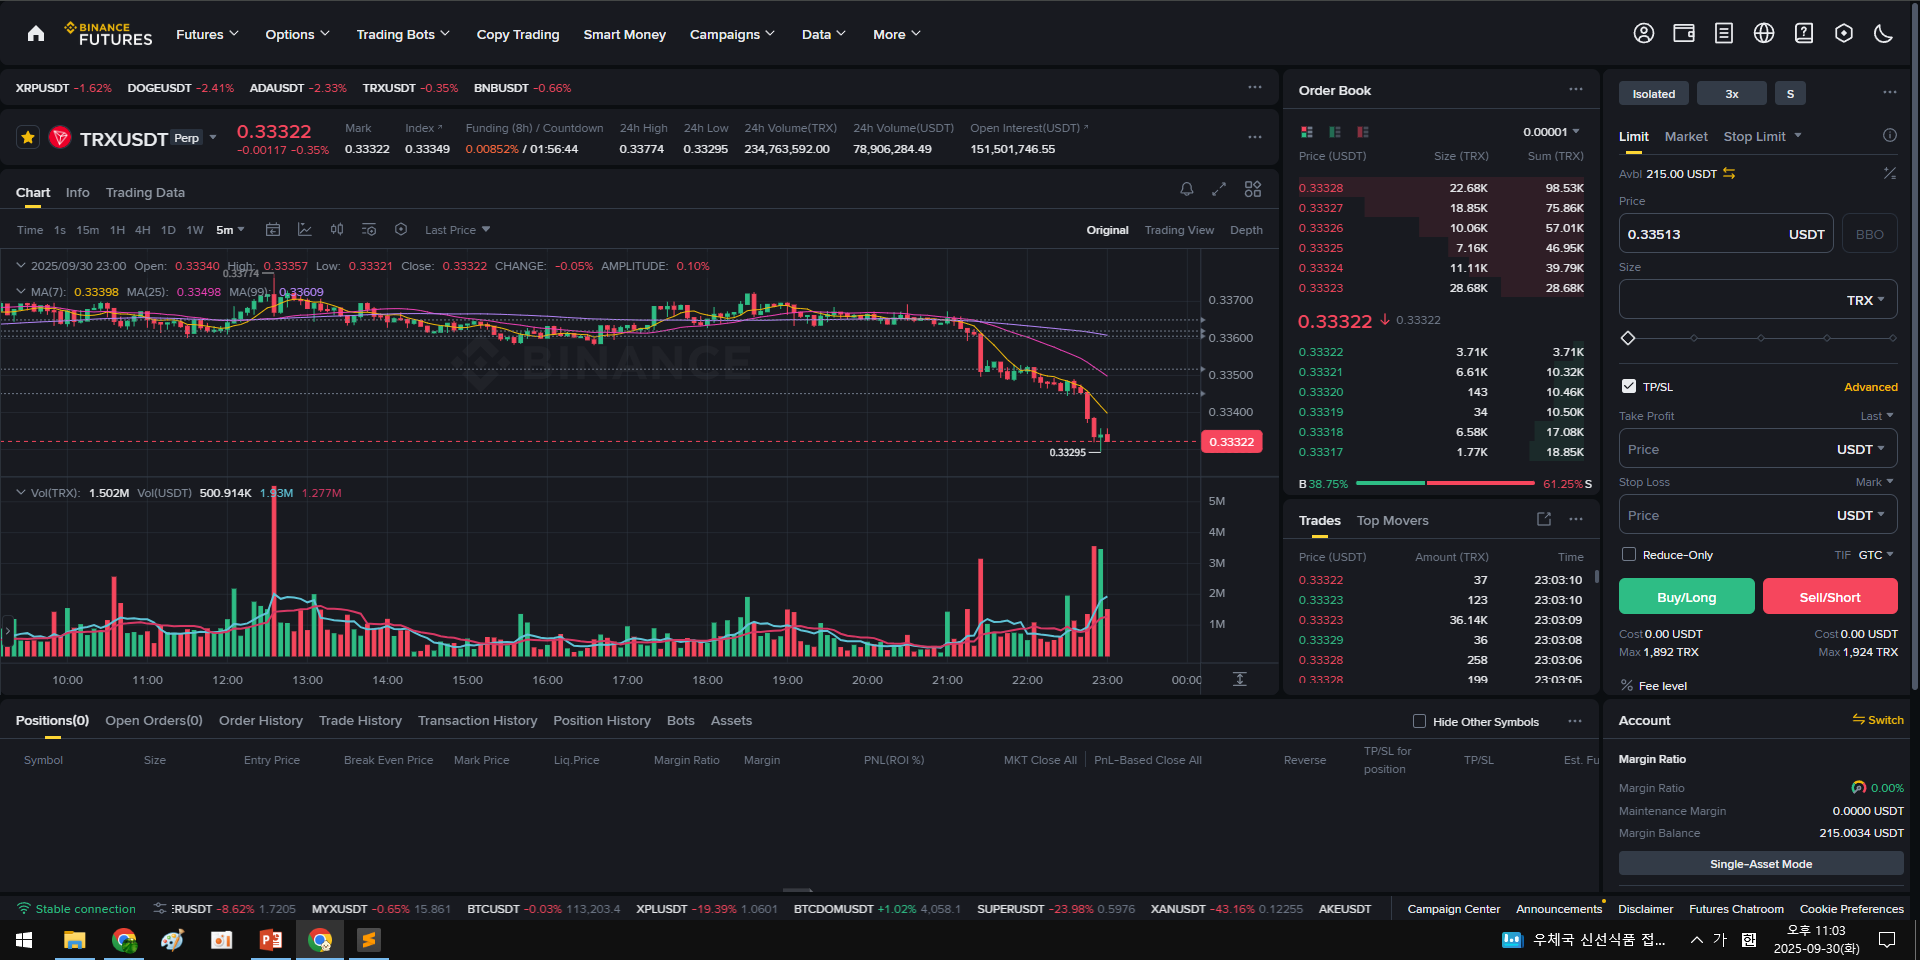Open the Top Movers tab
This screenshot has width=1920, height=960.
[x=1392, y=520]
